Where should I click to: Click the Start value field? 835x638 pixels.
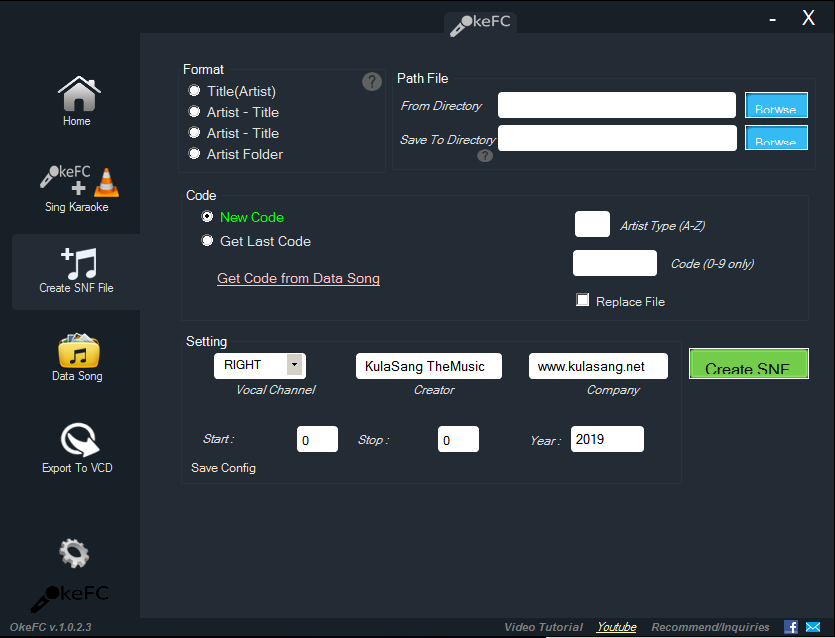coord(317,439)
